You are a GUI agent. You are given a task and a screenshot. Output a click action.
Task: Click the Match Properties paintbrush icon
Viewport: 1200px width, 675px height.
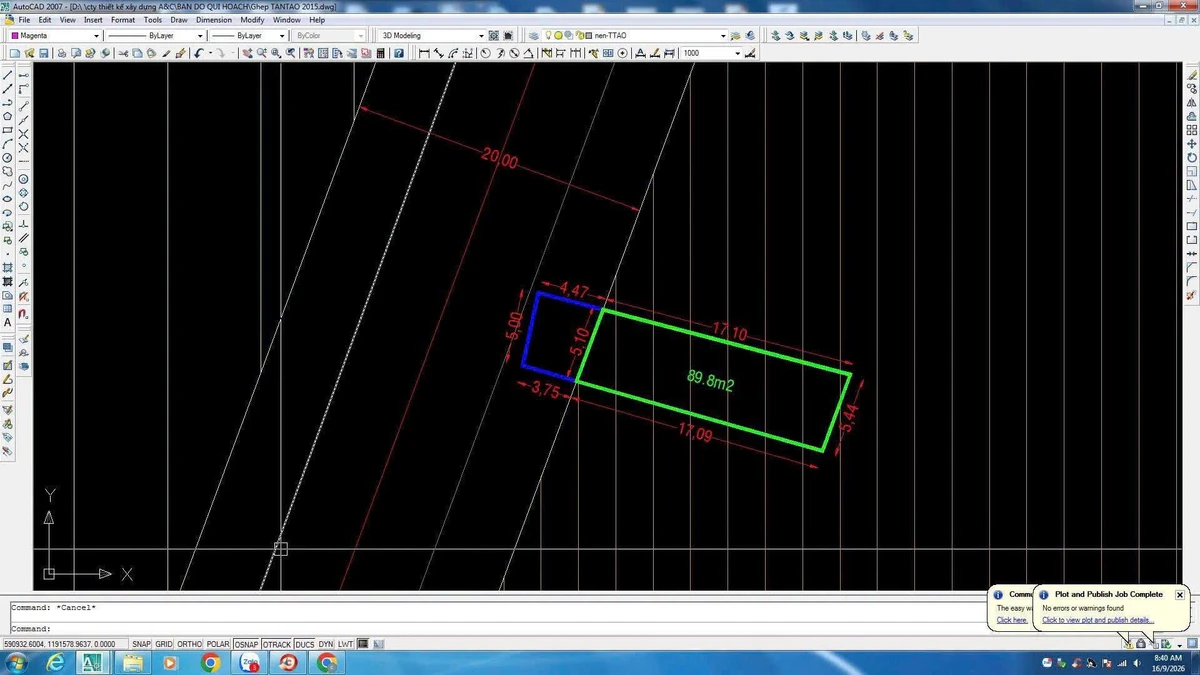166,53
